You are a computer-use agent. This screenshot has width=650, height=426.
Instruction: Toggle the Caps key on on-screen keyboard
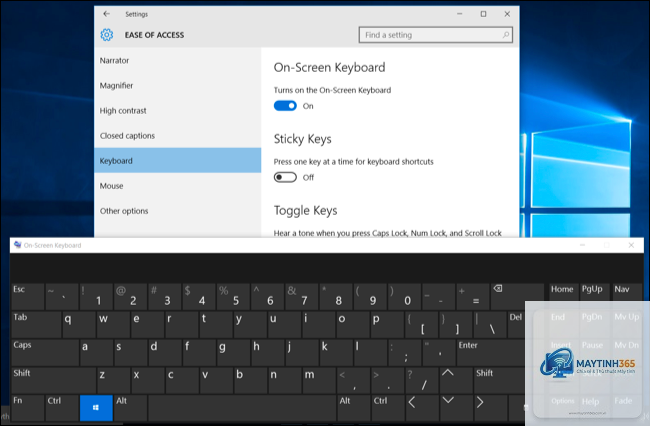45,352
